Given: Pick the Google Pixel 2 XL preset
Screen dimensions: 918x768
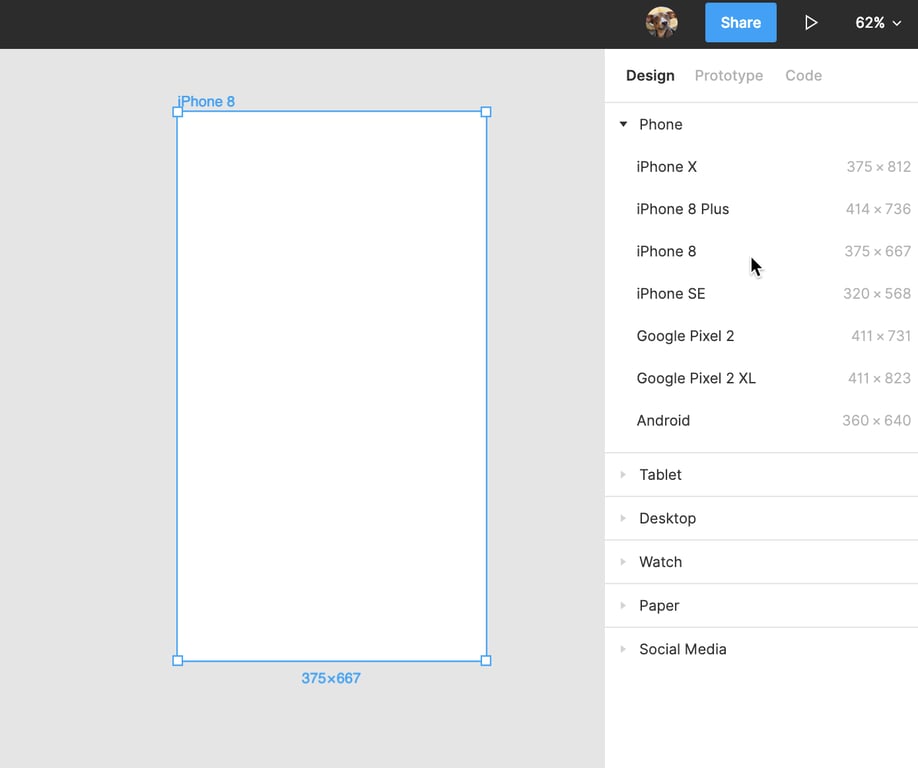Looking at the screenshot, I should click(696, 378).
